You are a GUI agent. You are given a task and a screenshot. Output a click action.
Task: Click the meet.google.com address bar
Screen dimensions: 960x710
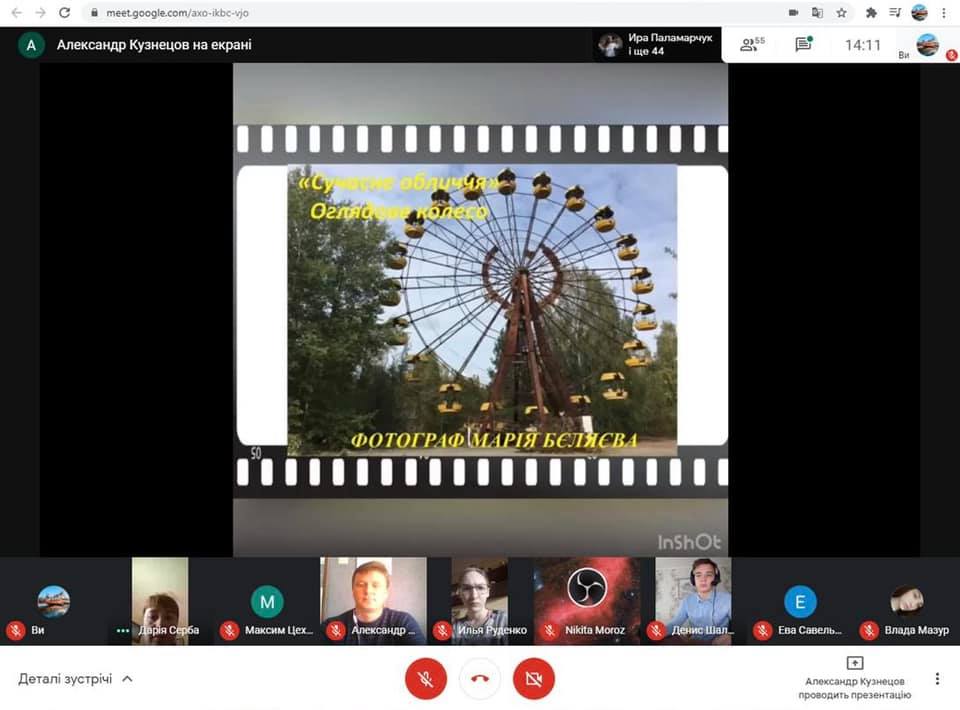400,13
